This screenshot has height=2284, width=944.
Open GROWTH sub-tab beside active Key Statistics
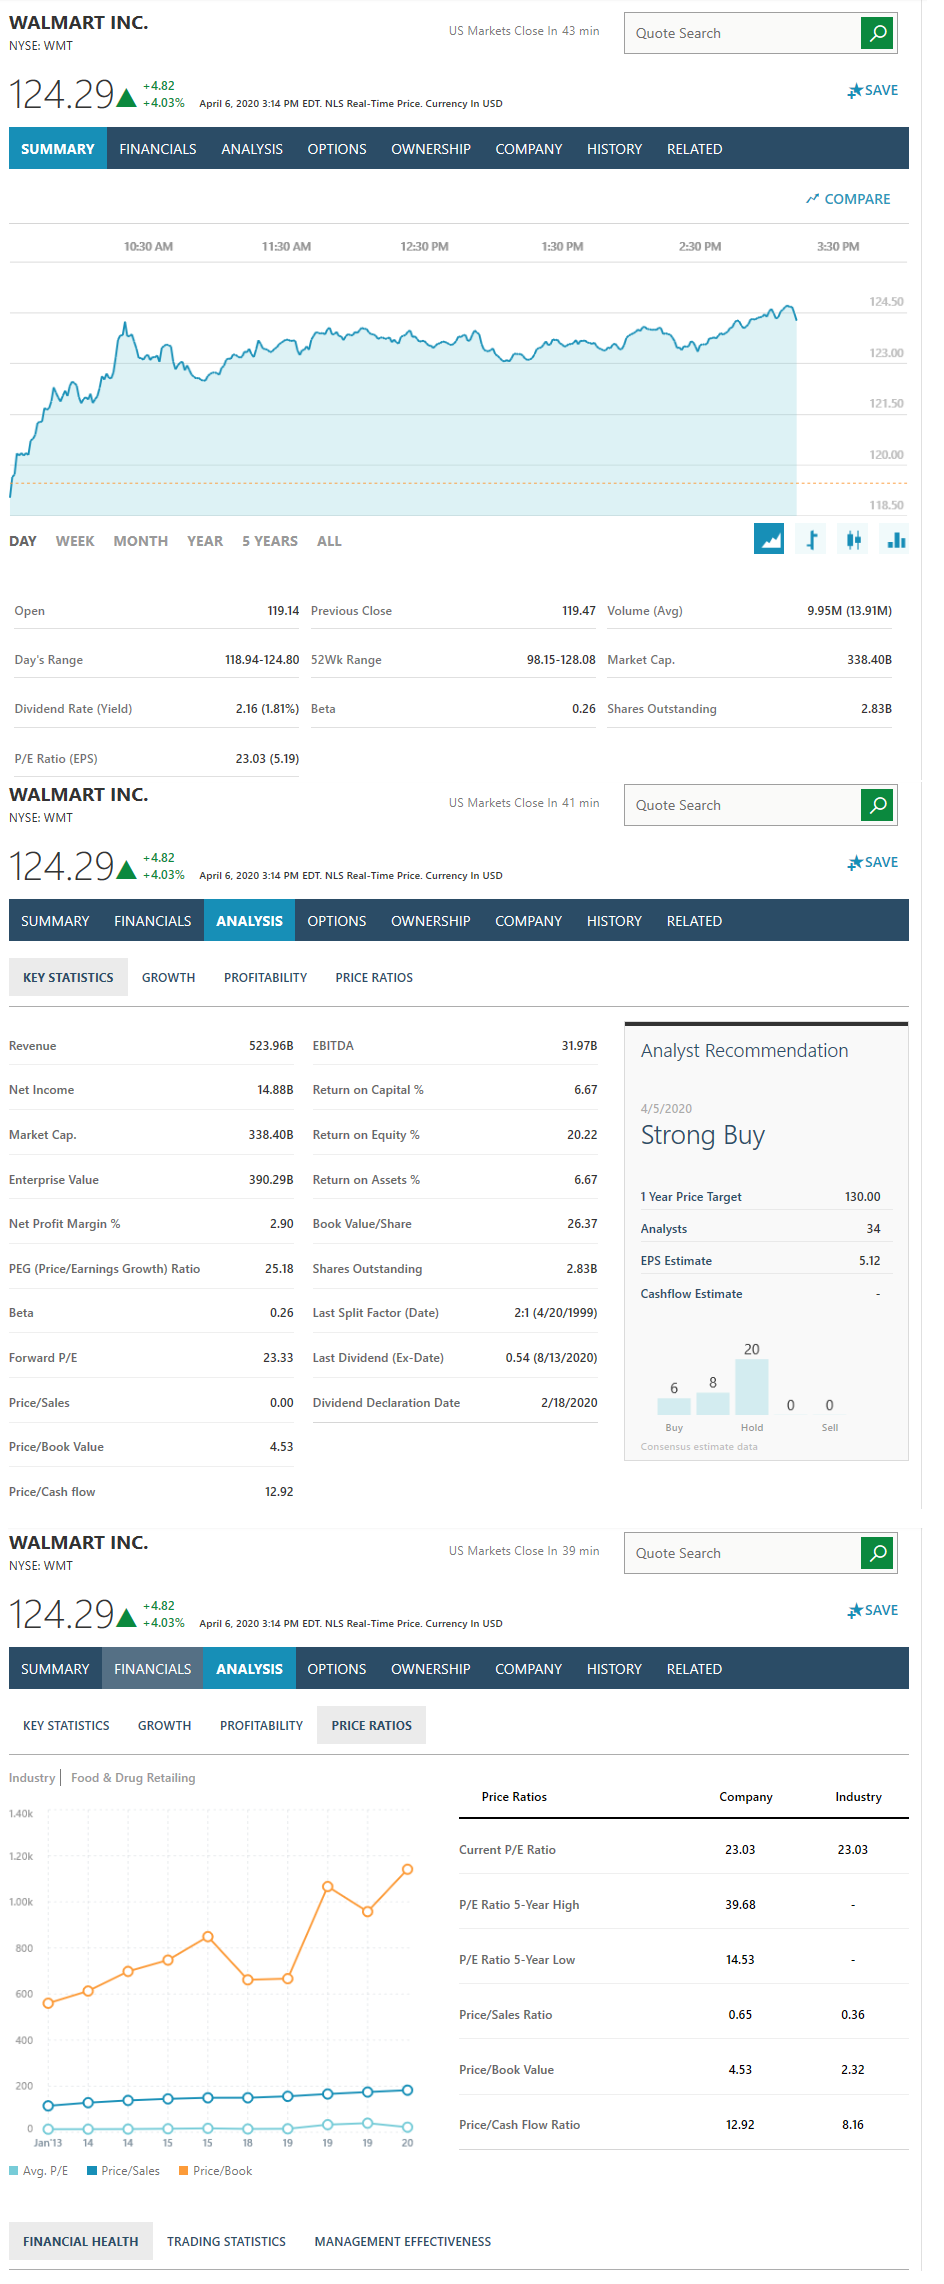click(168, 977)
